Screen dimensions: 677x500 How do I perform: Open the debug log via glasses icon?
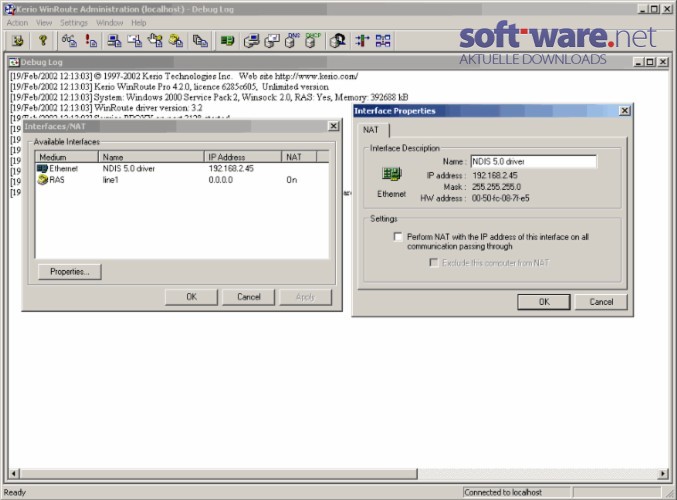[69, 41]
